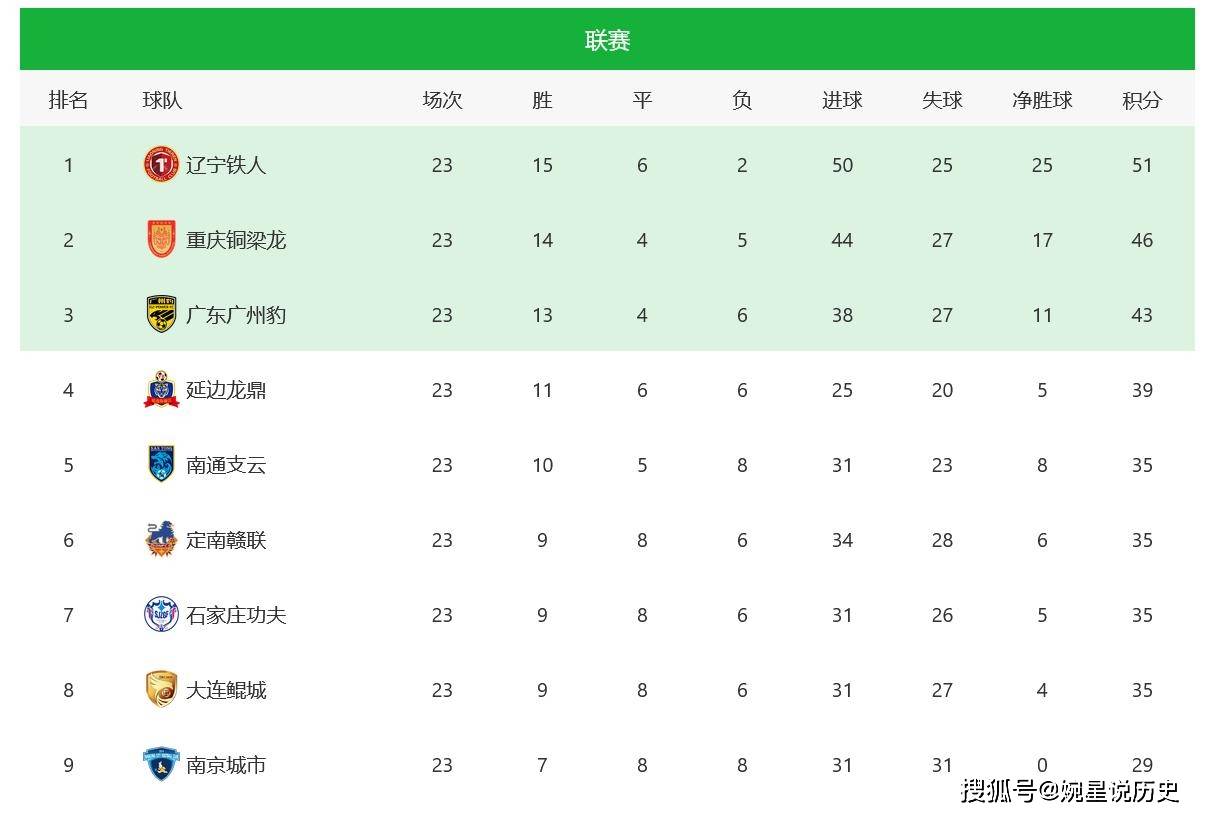Image resolution: width=1208 pixels, height=817 pixels.
Task: Click the 广东广州豹 team logo
Action: click(161, 315)
